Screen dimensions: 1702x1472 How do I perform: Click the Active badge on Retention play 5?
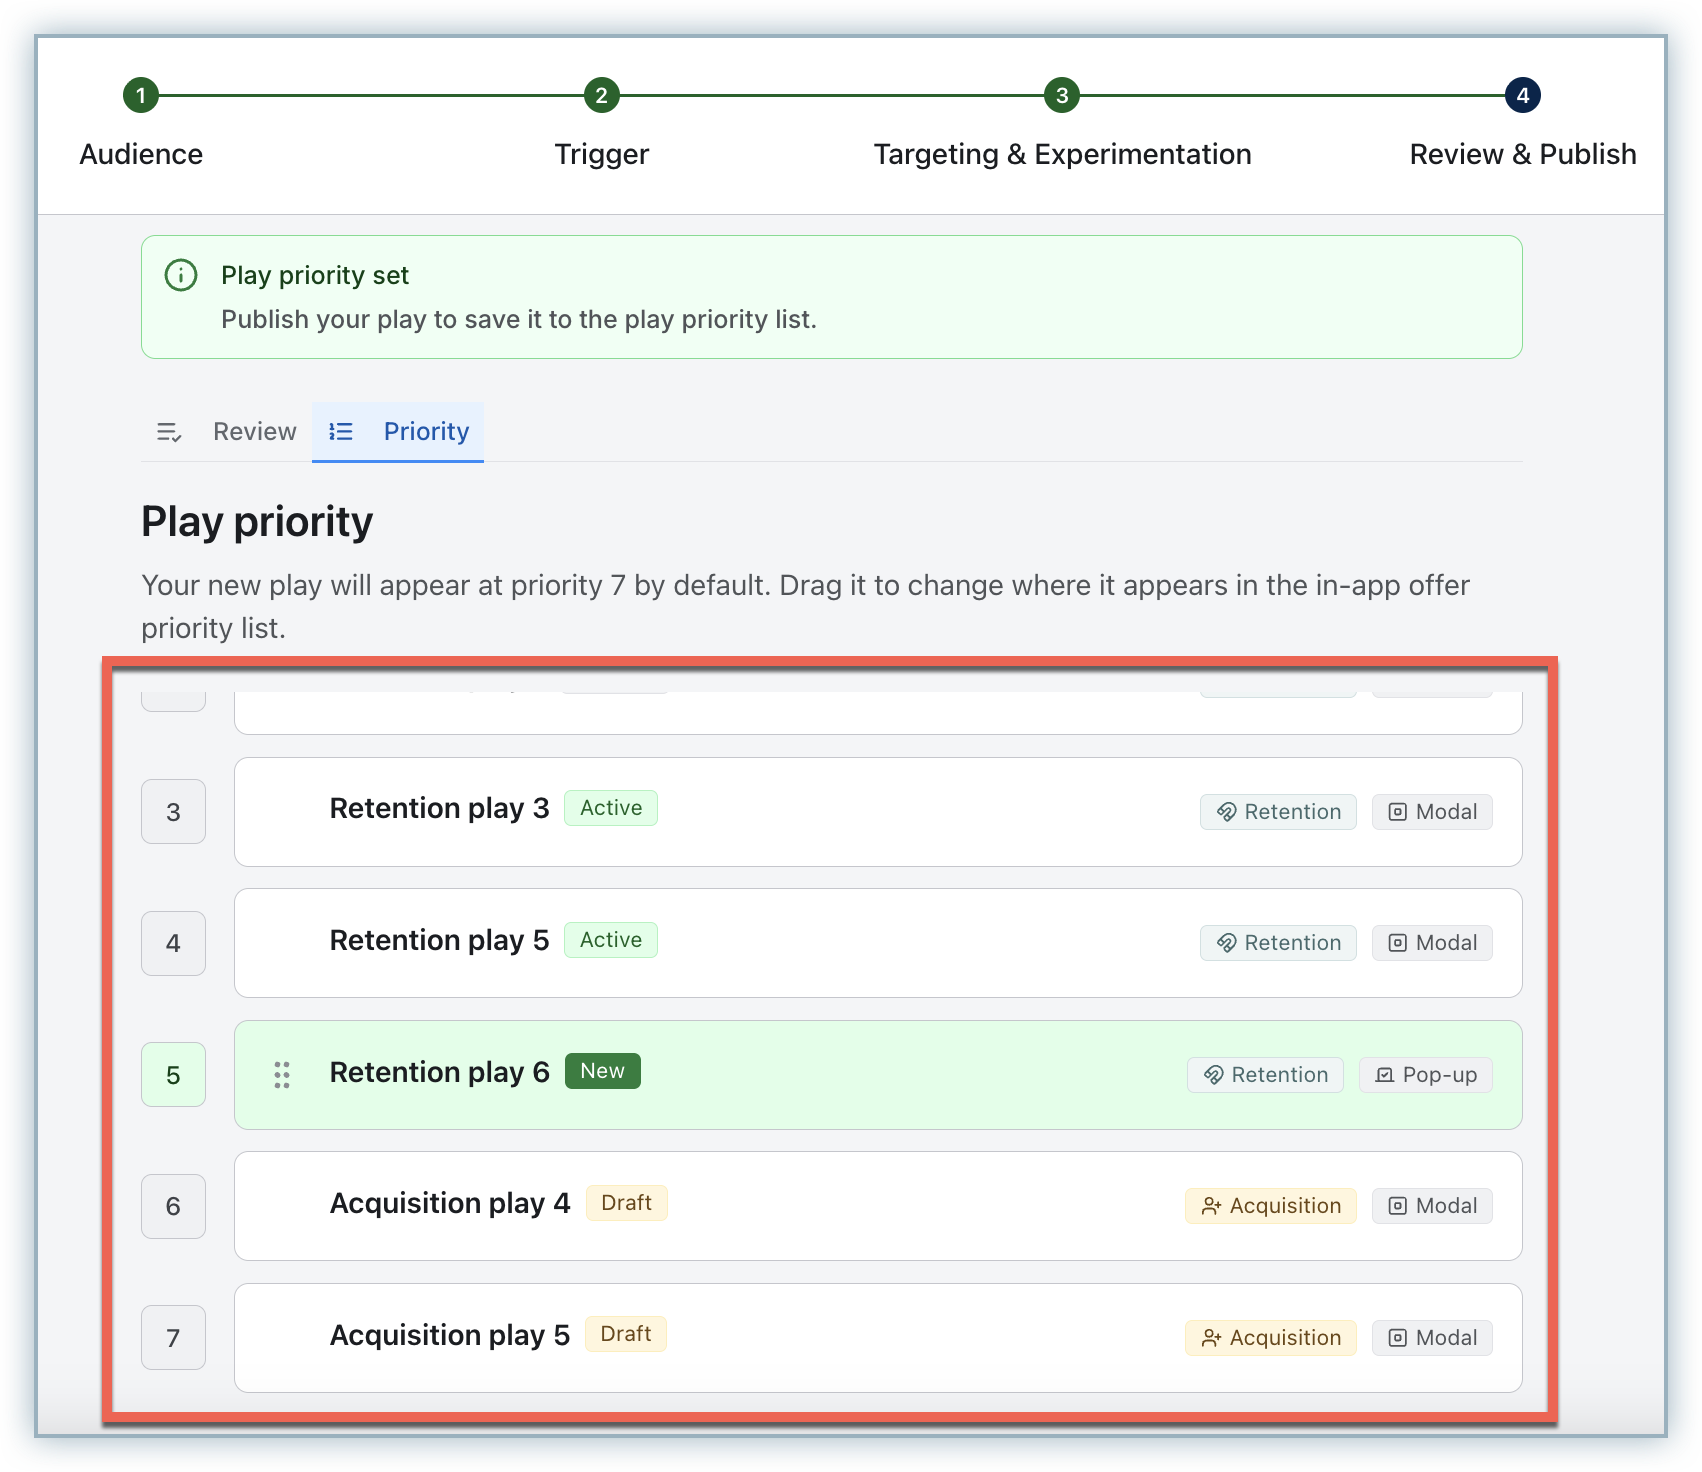(x=610, y=940)
